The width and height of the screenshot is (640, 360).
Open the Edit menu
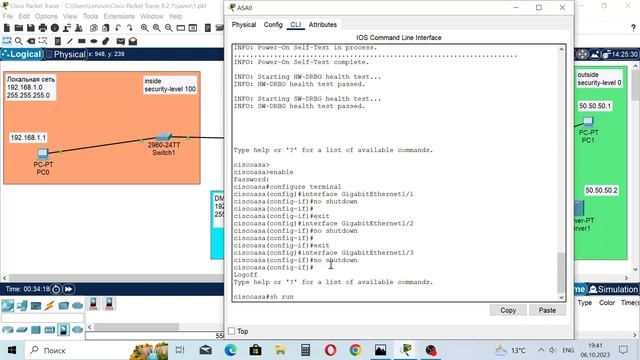tap(24, 16)
